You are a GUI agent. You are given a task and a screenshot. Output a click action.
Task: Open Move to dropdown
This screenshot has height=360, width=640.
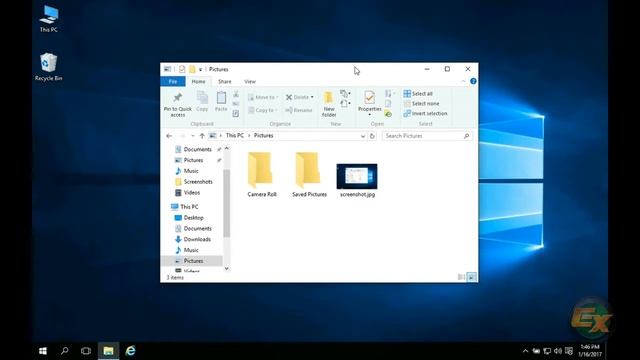pyautogui.click(x=263, y=97)
